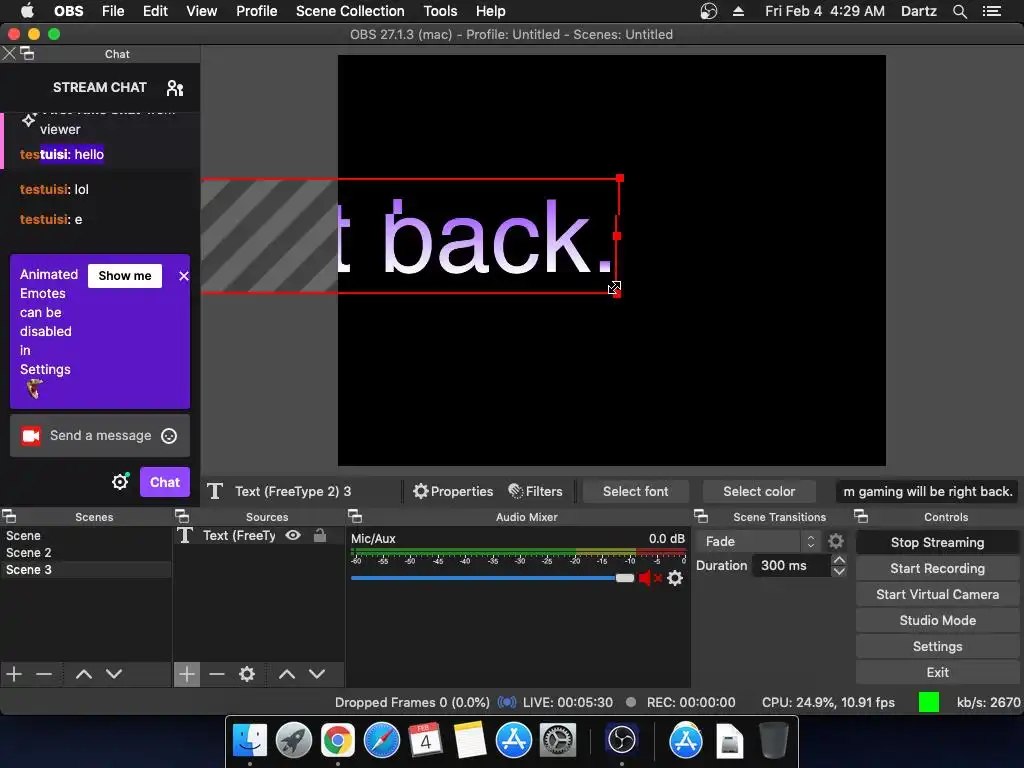Viewport: 1024px width, 768px height.
Task: Click Stop Streaming button
Action: [x=937, y=542]
